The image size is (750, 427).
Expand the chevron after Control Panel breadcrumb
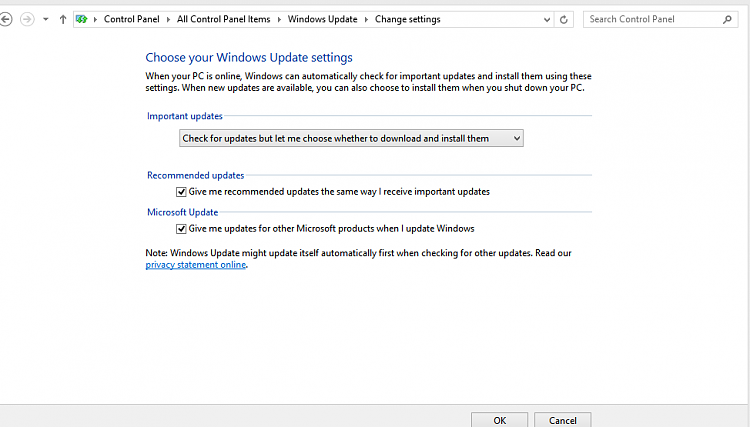point(168,20)
